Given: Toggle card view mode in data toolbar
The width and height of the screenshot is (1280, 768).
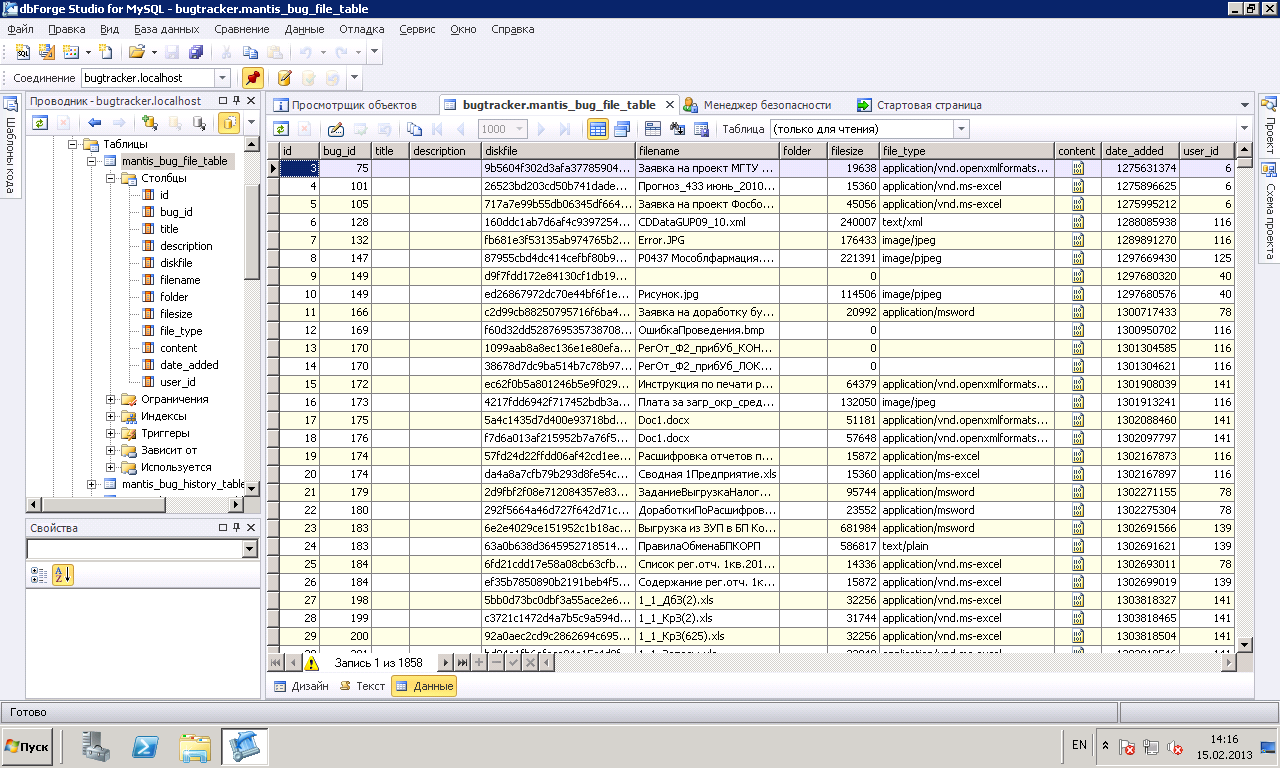Looking at the screenshot, I should [621, 129].
